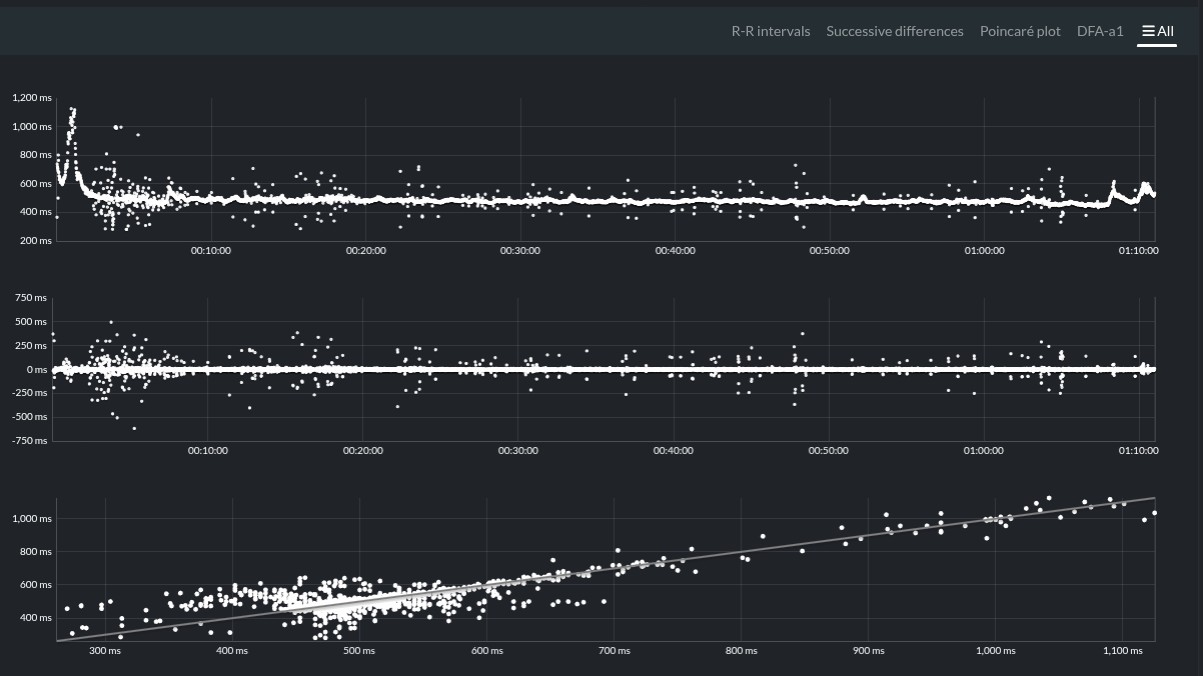Click the "0 ms" axis label
The width and height of the screenshot is (1203, 676).
38,370
